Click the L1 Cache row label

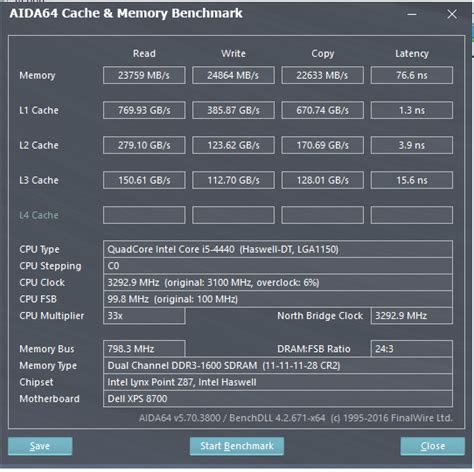pos(39,110)
